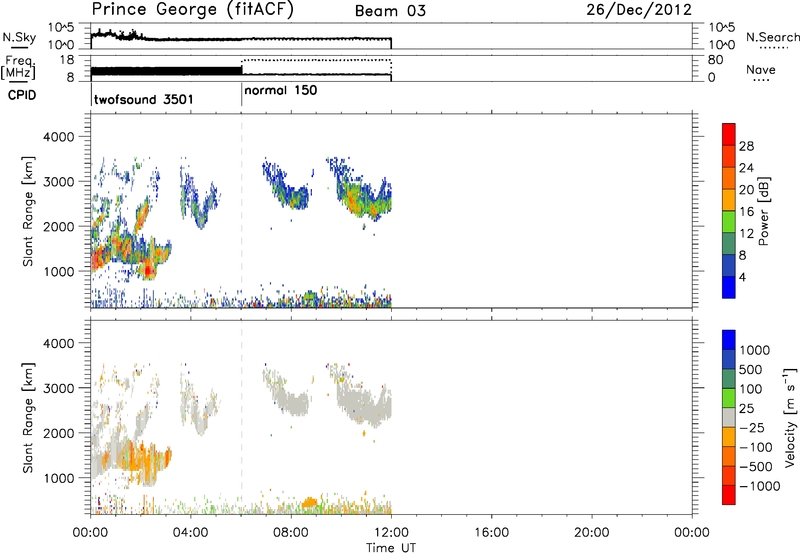Click the '04:00' time axis label
800x554 pixels.
tap(191, 533)
